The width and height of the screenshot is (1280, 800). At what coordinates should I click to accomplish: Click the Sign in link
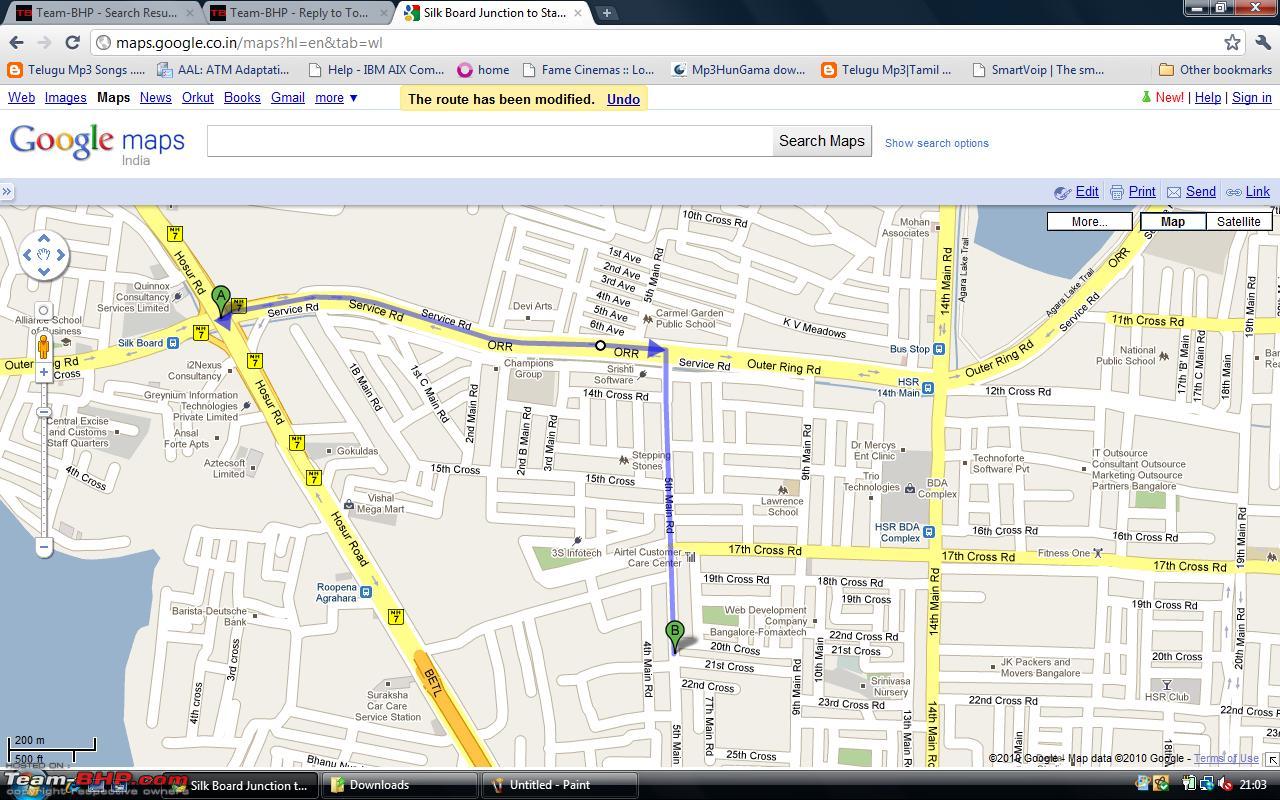[x=1252, y=97]
